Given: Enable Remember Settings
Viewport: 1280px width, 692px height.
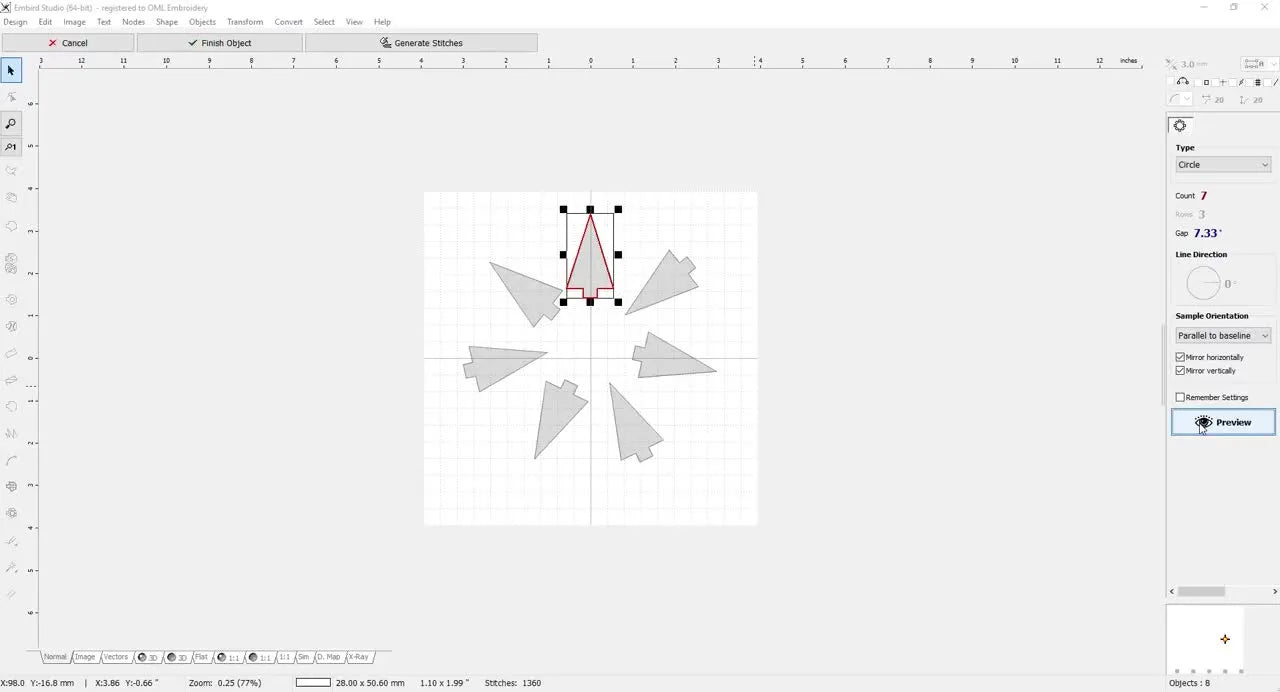Looking at the screenshot, I should pos(1180,397).
